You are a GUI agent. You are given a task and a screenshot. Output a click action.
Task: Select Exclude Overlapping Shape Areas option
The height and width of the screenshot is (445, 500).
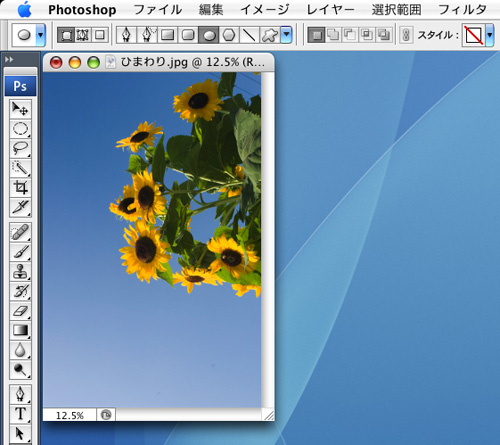coord(384,35)
